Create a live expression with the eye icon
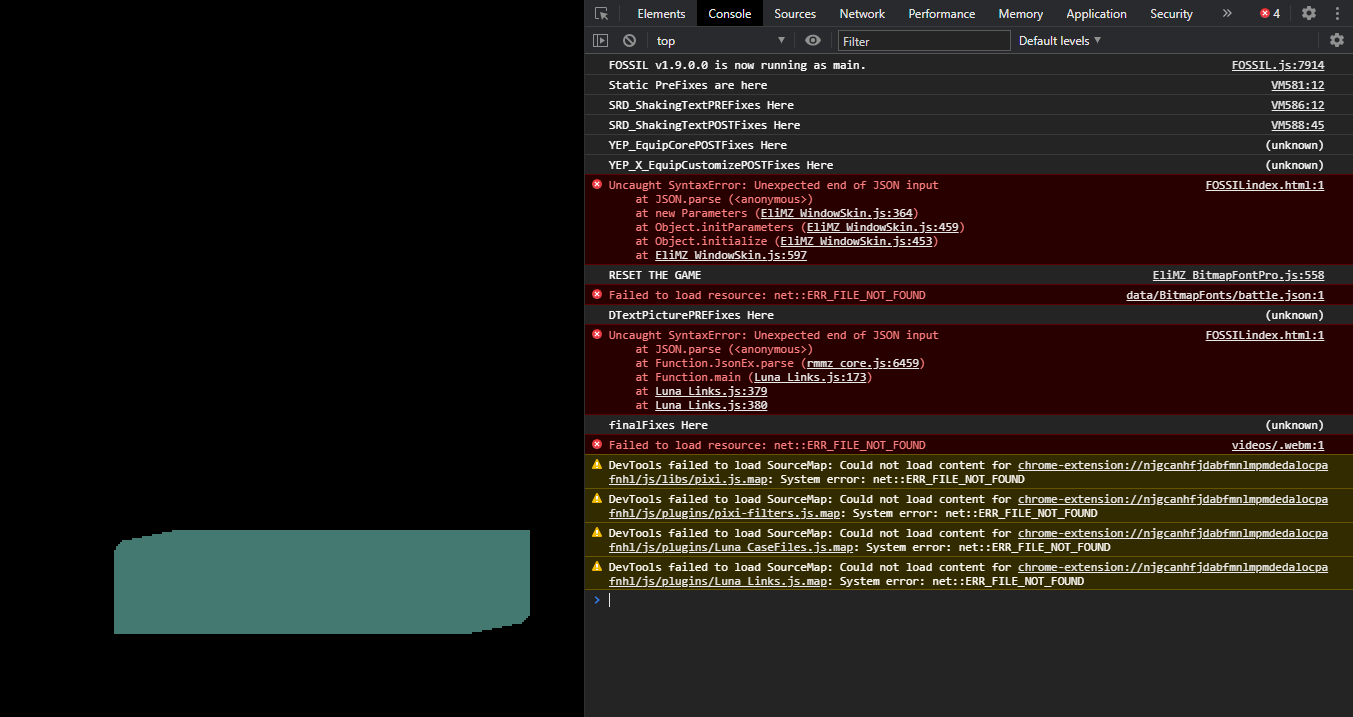Image resolution: width=1353 pixels, height=717 pixels. point(813,41)
